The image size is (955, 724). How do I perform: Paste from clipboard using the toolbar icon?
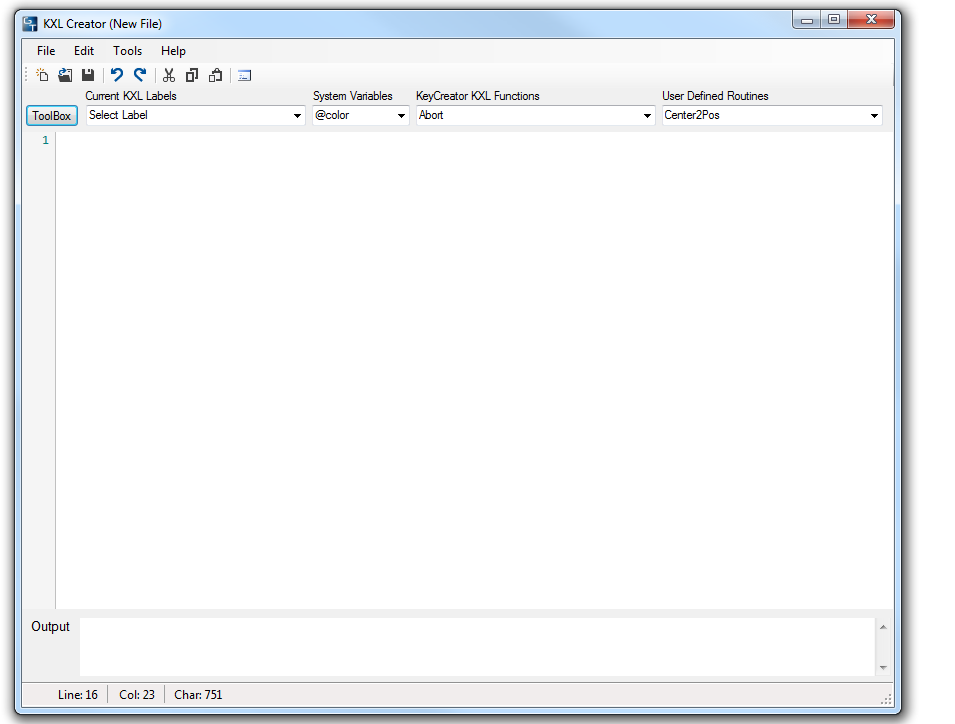click(x=215, y=75)
